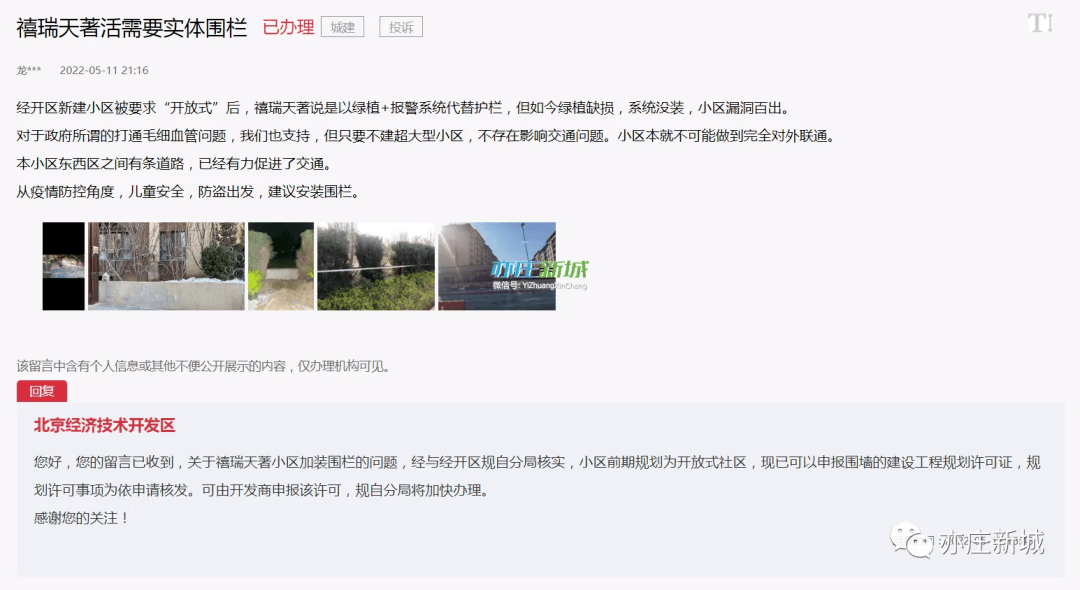Open the photo of the building's concrete wall
The height and width of the screenshot is (590, 1080).
tap(167, 266)
